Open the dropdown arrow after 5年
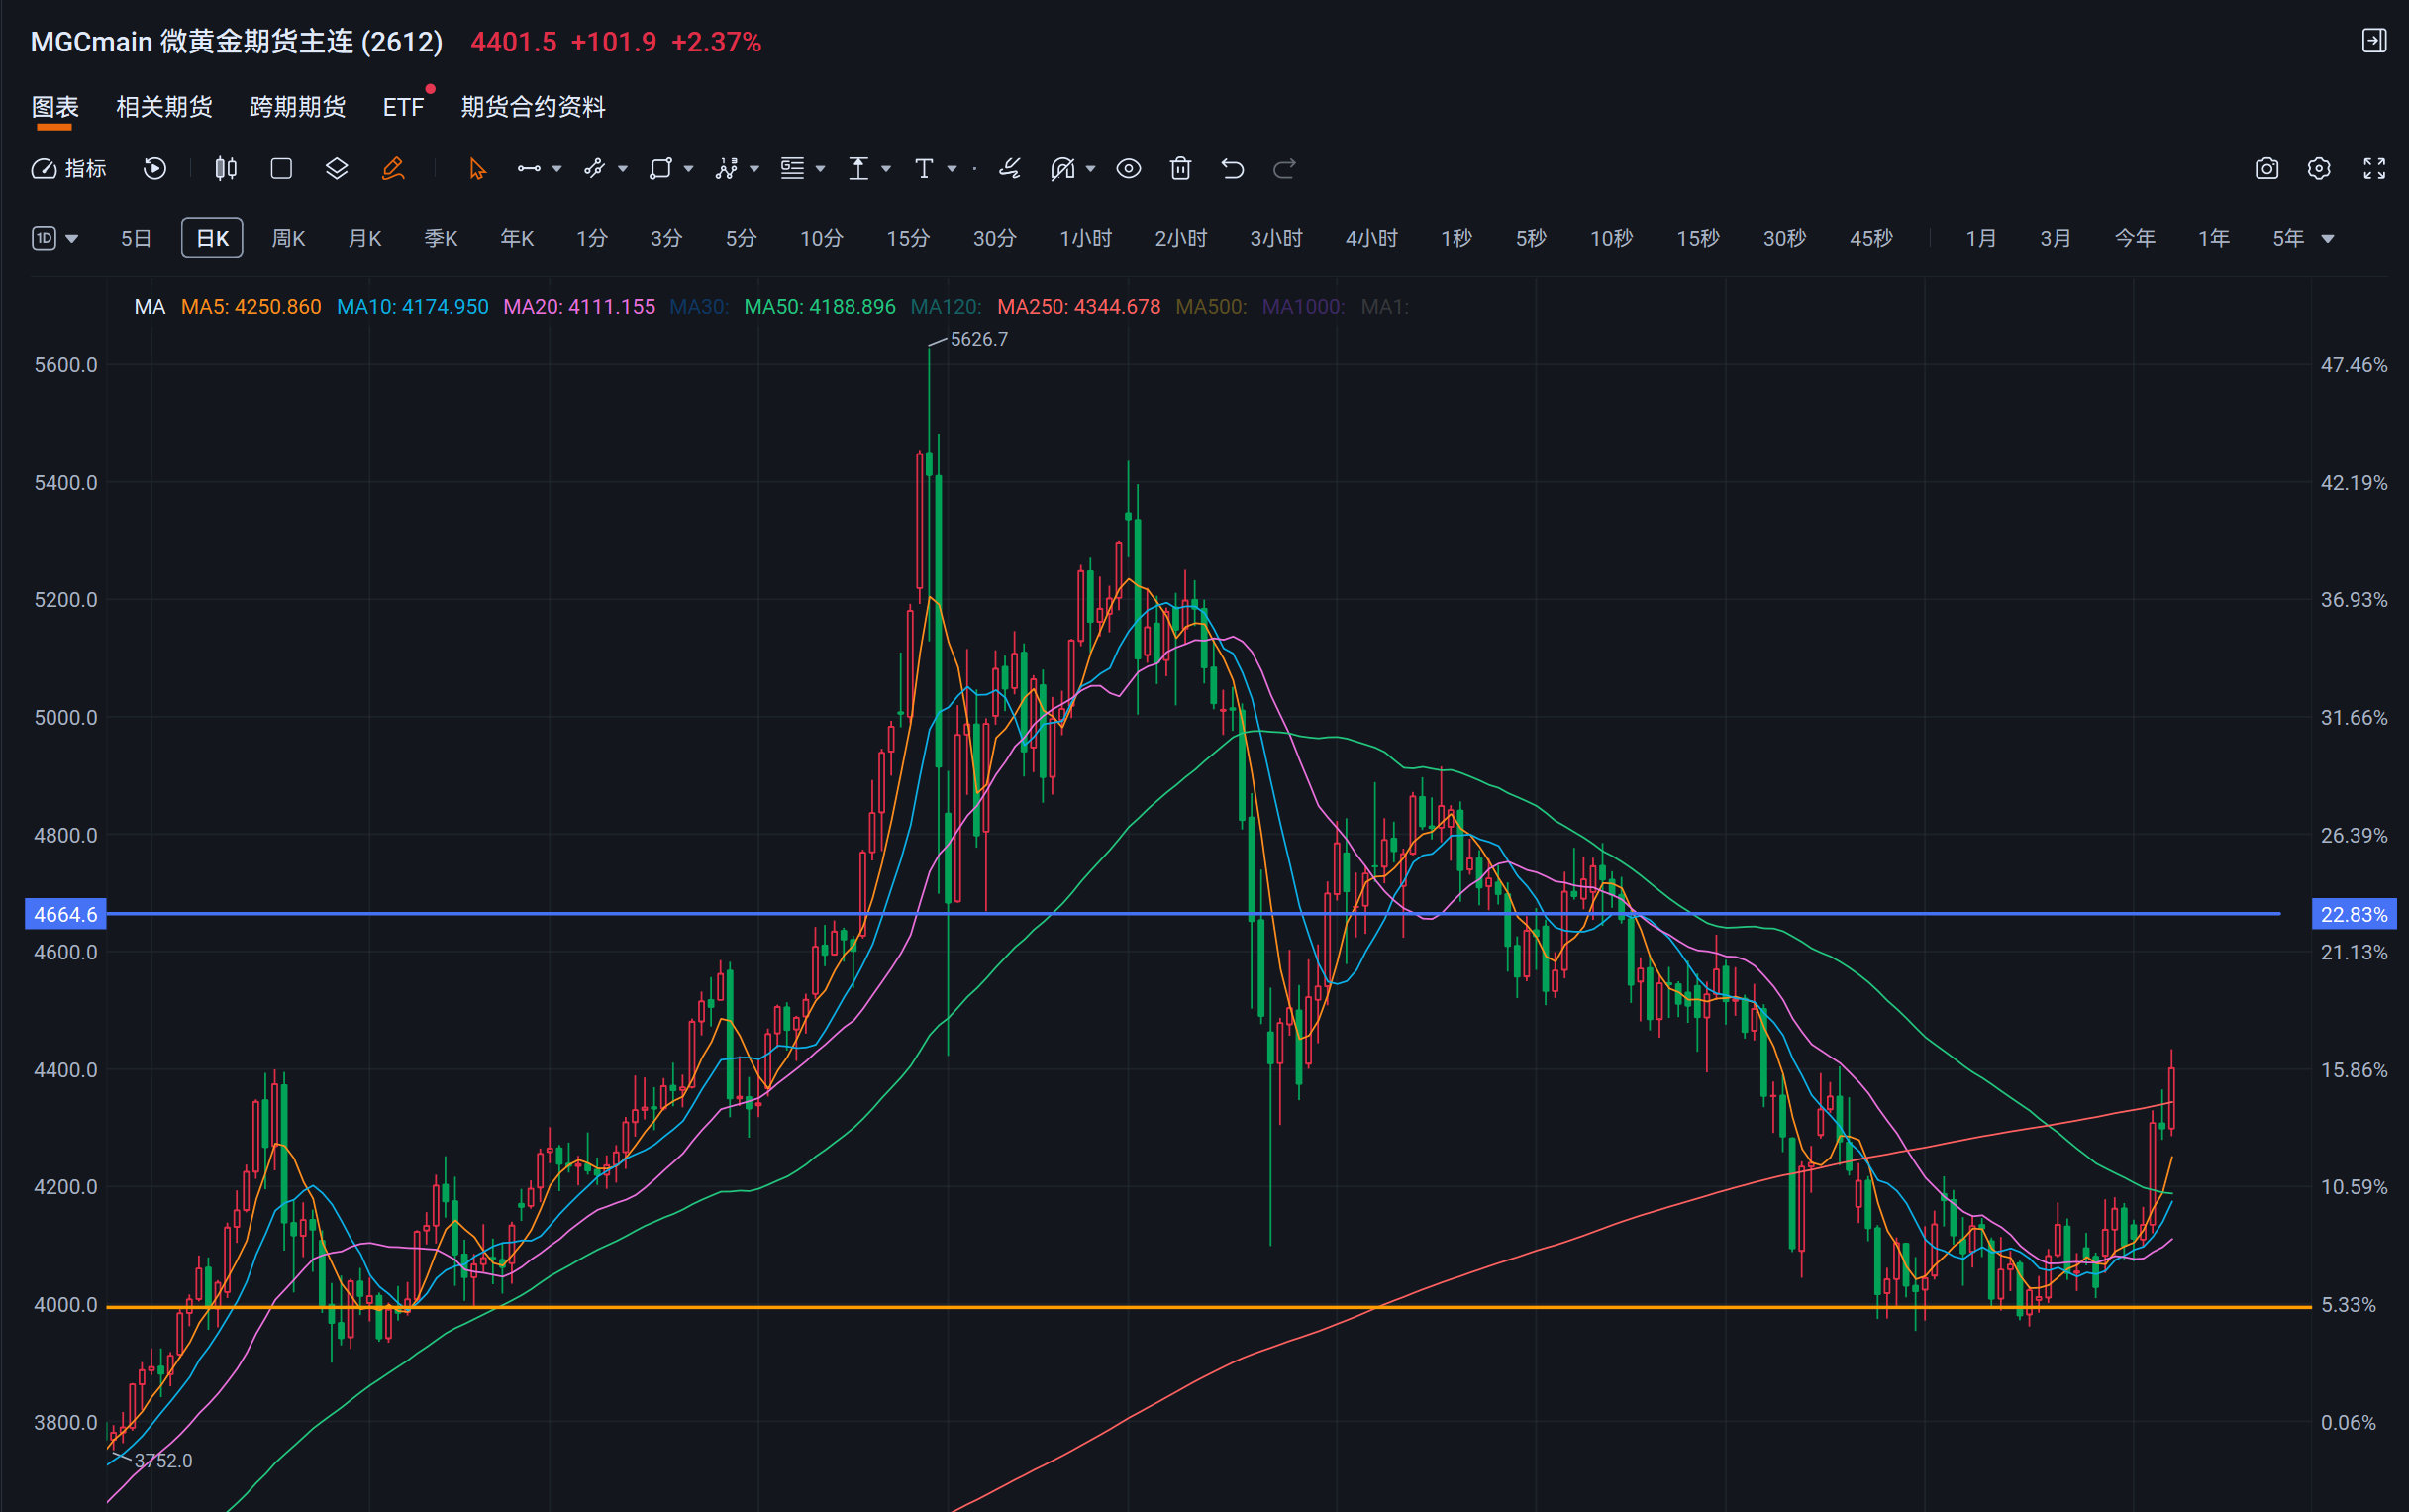The width and height of the screenshot is (2409, 1512). pyautogui.click(x=2327, y=238)
